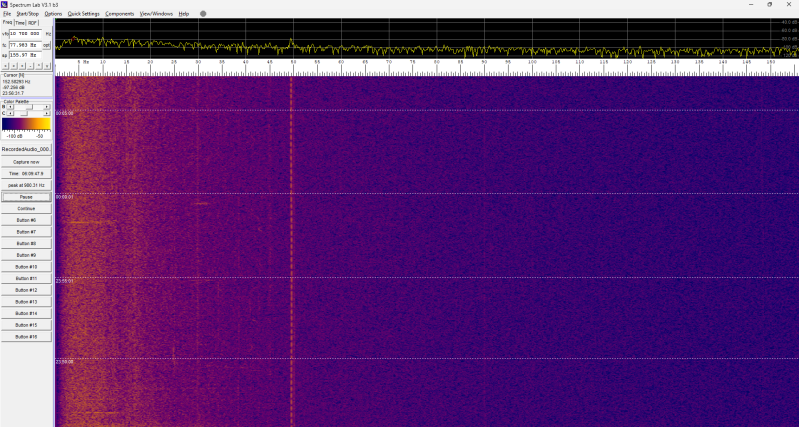Click the gray circle status indicator in menu bar
Screen dimensions: 799x427
(203, 14)
